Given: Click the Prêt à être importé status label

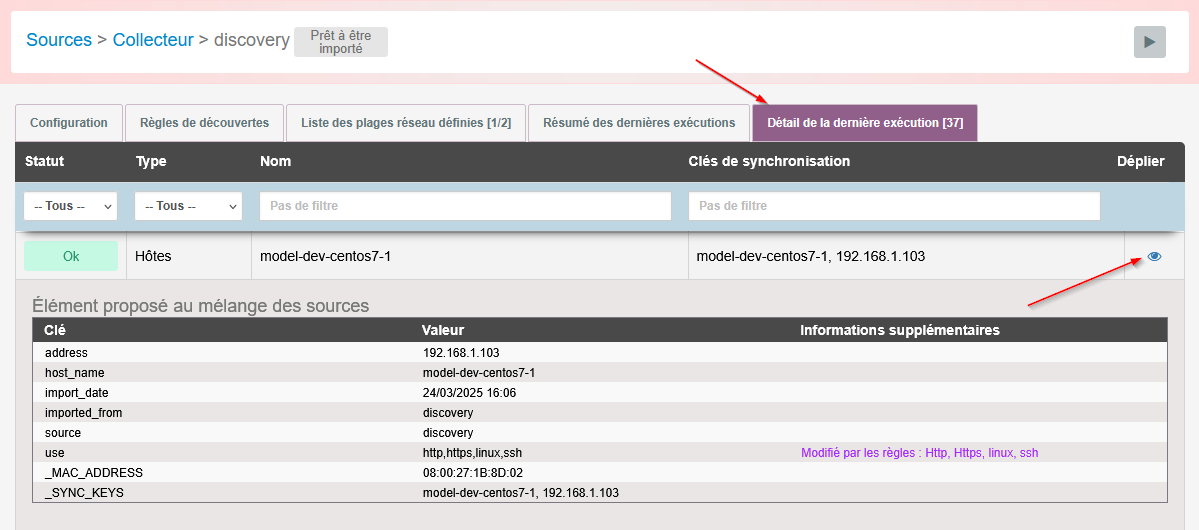Looking at the screenshot, I should (340, 42).
